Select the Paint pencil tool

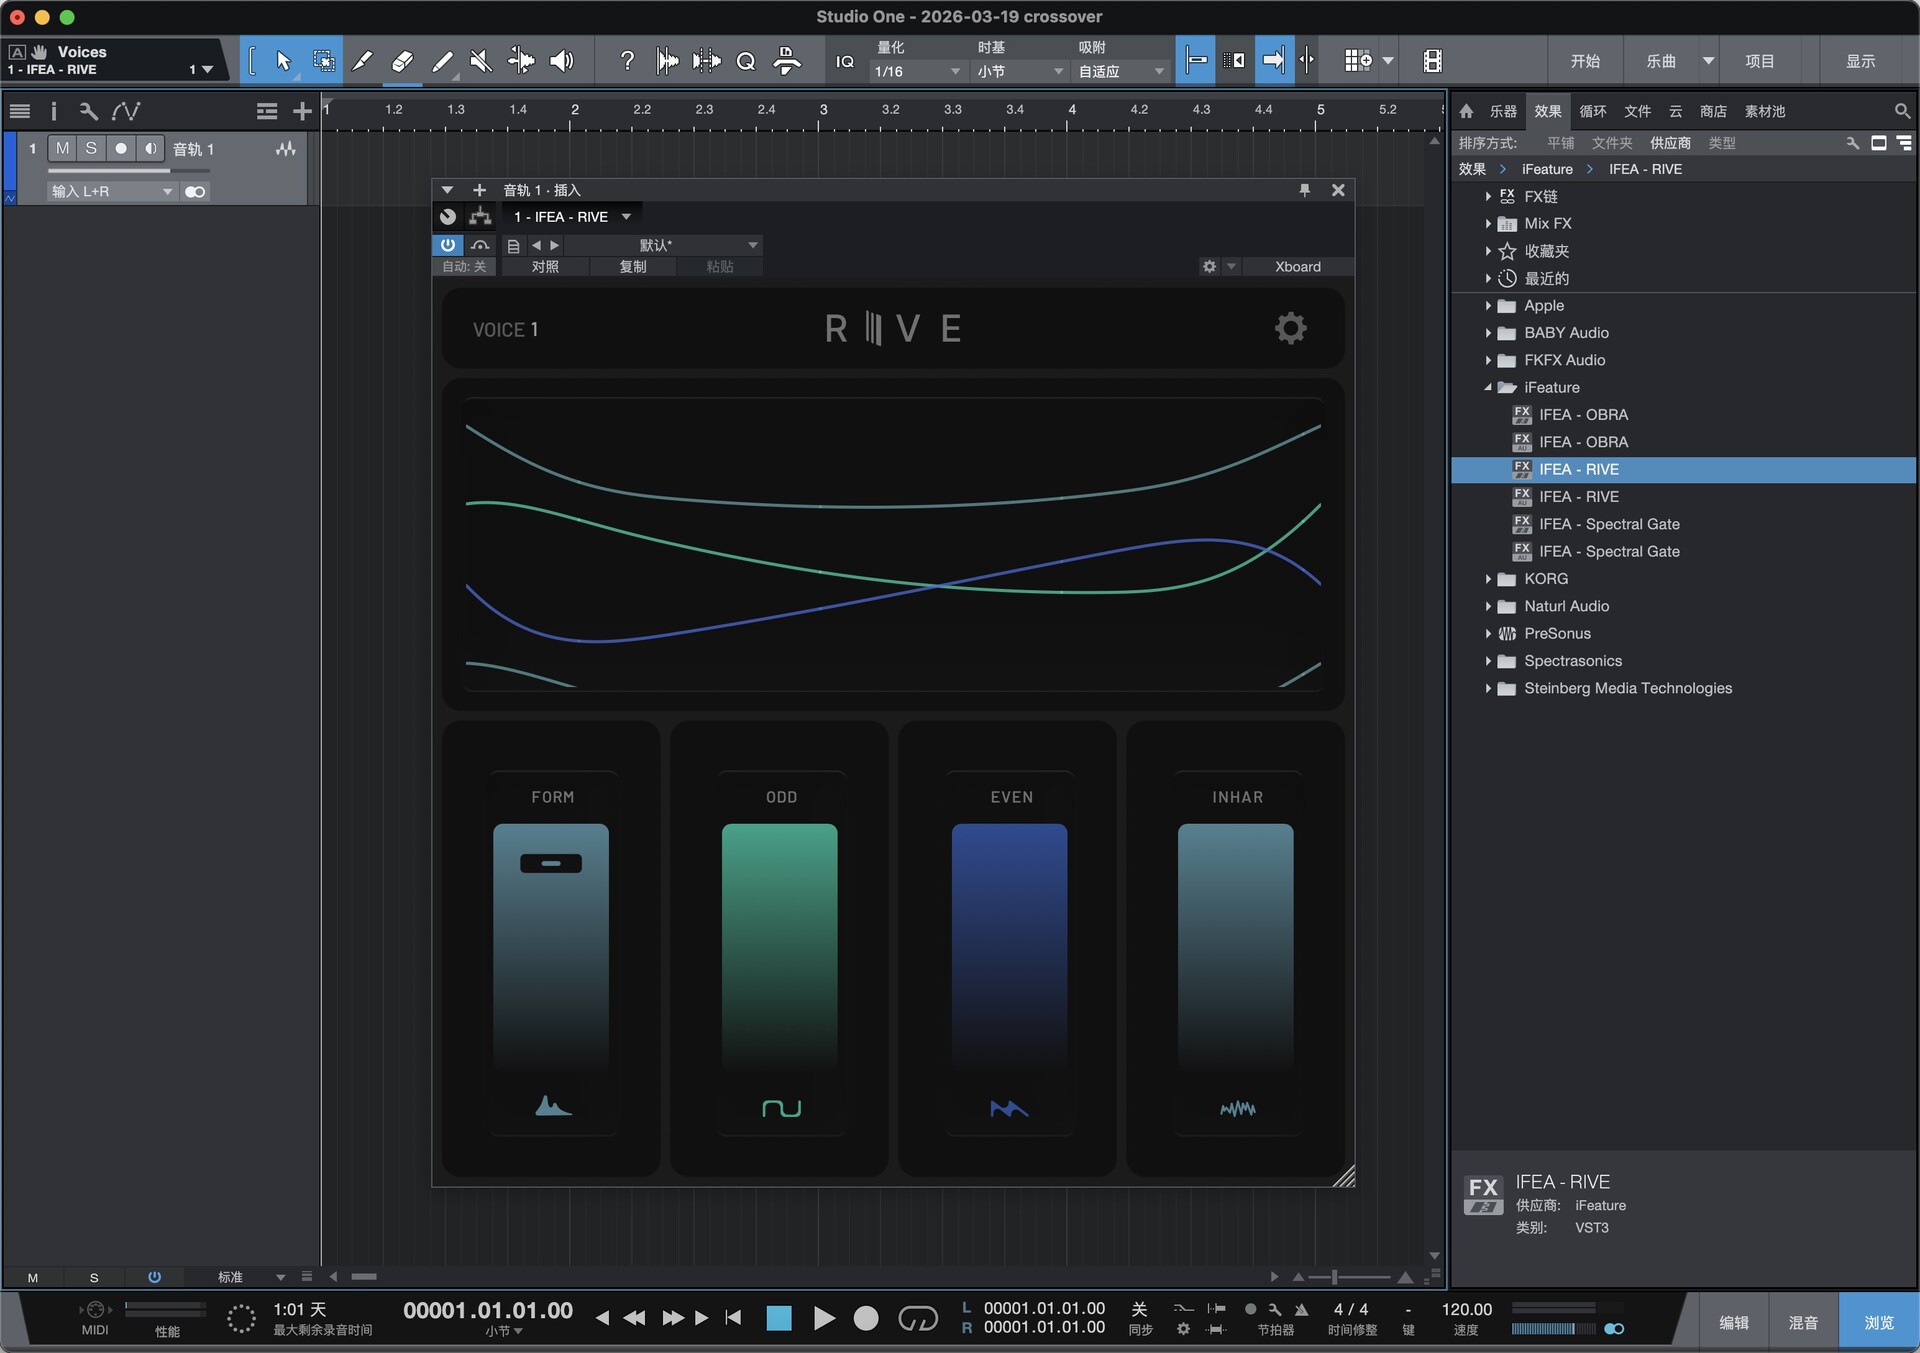click(x=441, y=61)
